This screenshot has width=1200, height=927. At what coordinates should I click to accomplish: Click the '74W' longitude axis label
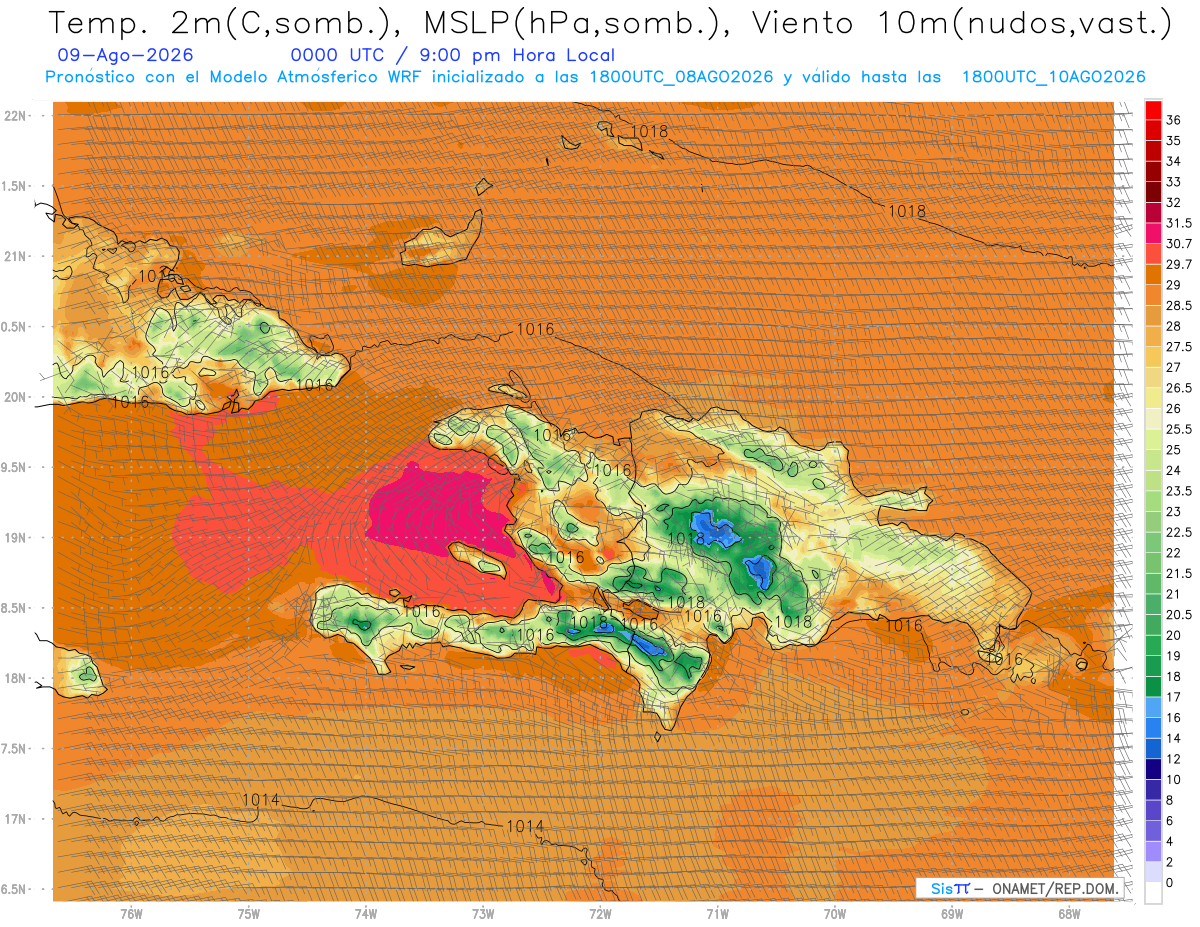click(366, 914)
